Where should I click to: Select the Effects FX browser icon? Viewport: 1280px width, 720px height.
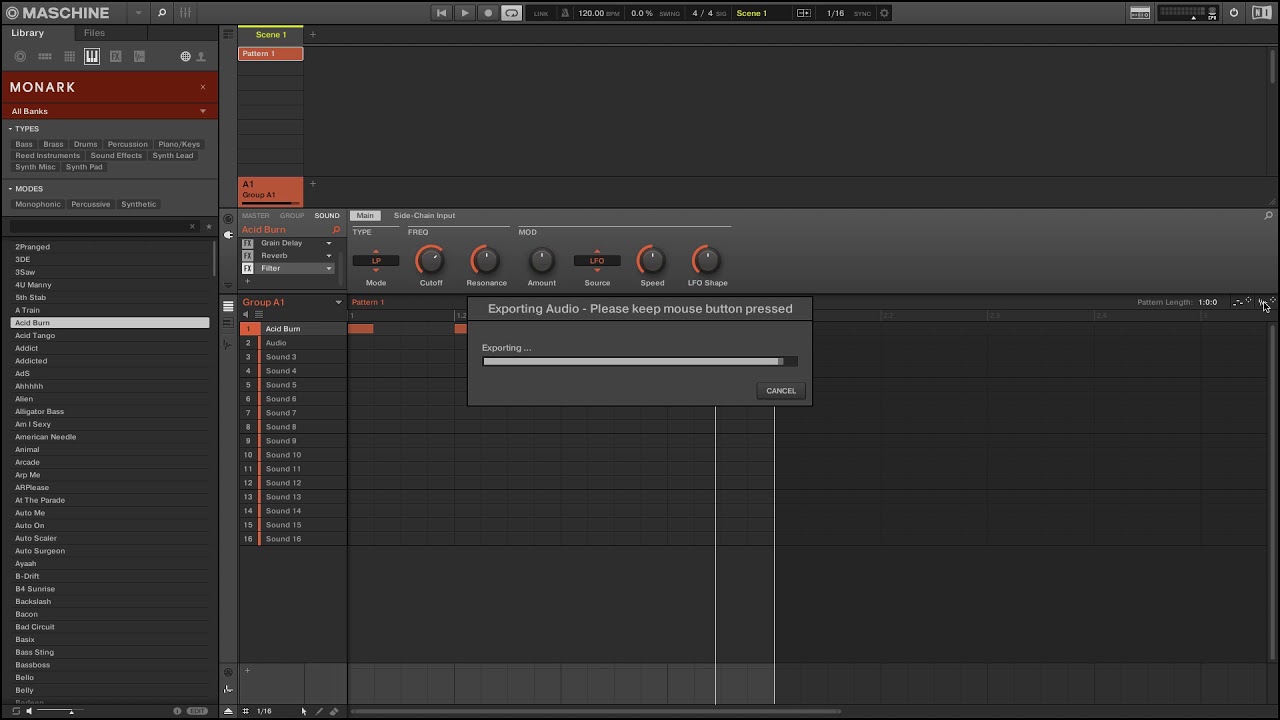(116, 57)
